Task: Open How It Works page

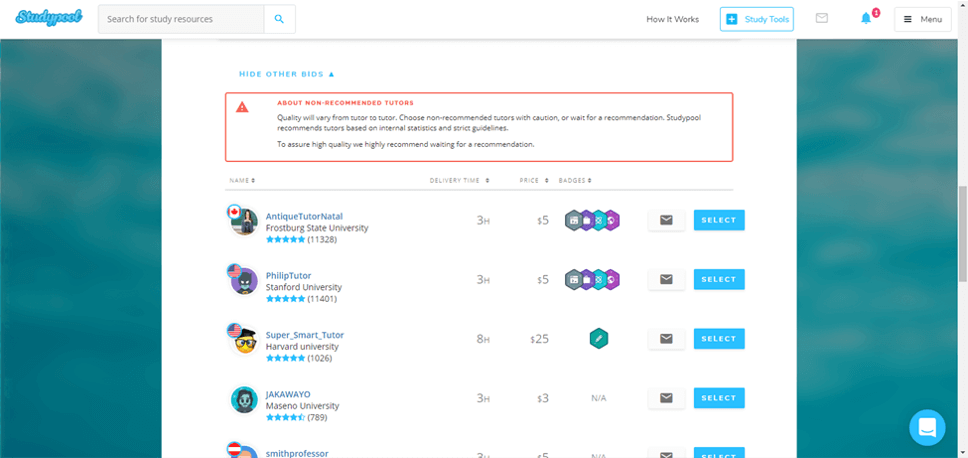Action: 672,19
